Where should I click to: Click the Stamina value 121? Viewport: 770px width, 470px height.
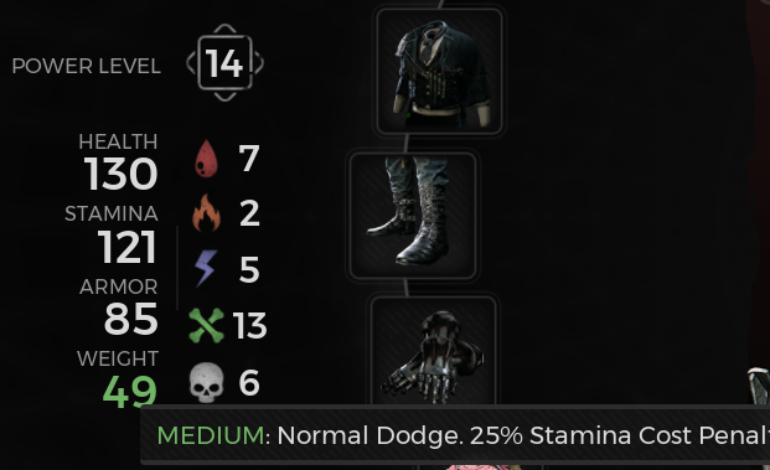tap(127, 247)
